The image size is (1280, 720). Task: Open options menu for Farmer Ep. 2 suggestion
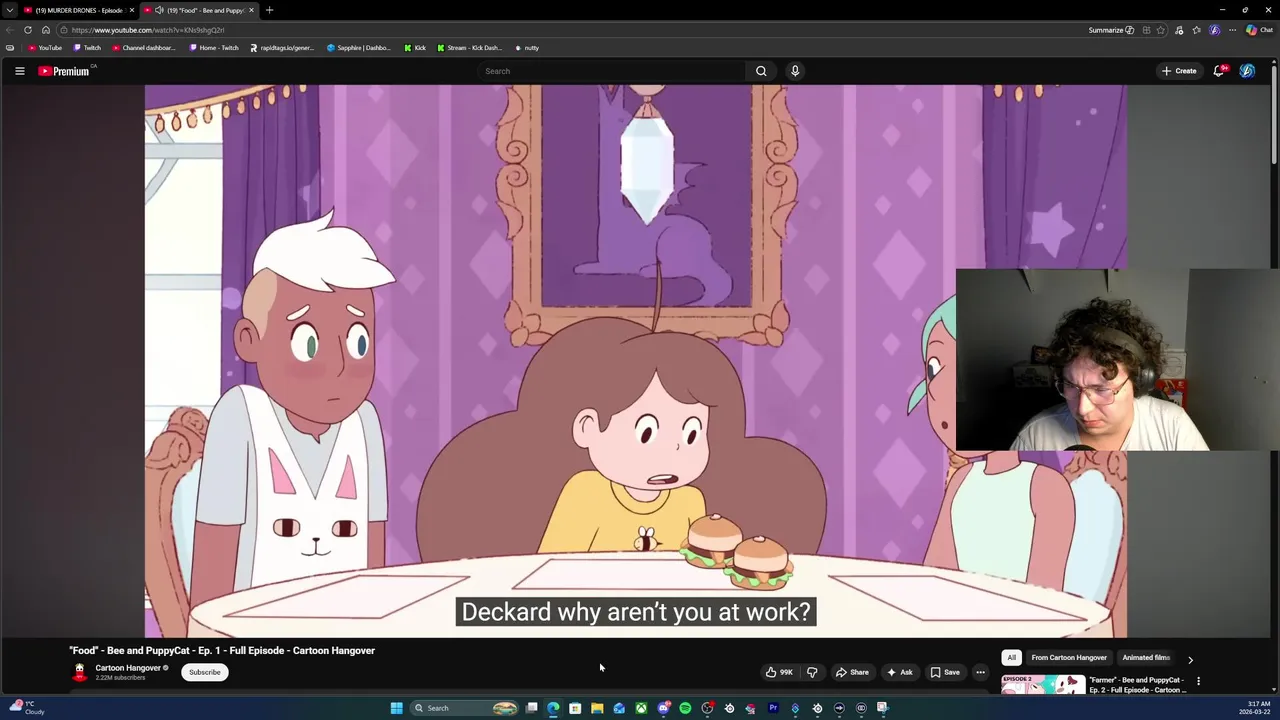[1198, 682]
